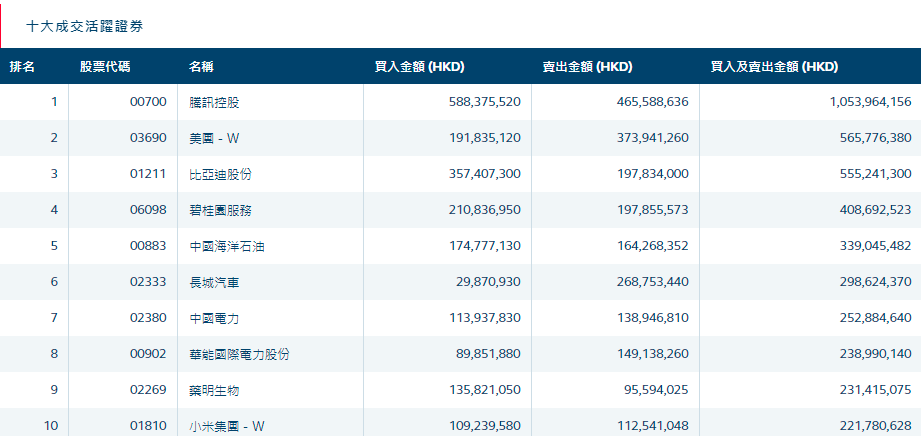
Task: Click total amount 339,045,482
Action: click(876, 246)
